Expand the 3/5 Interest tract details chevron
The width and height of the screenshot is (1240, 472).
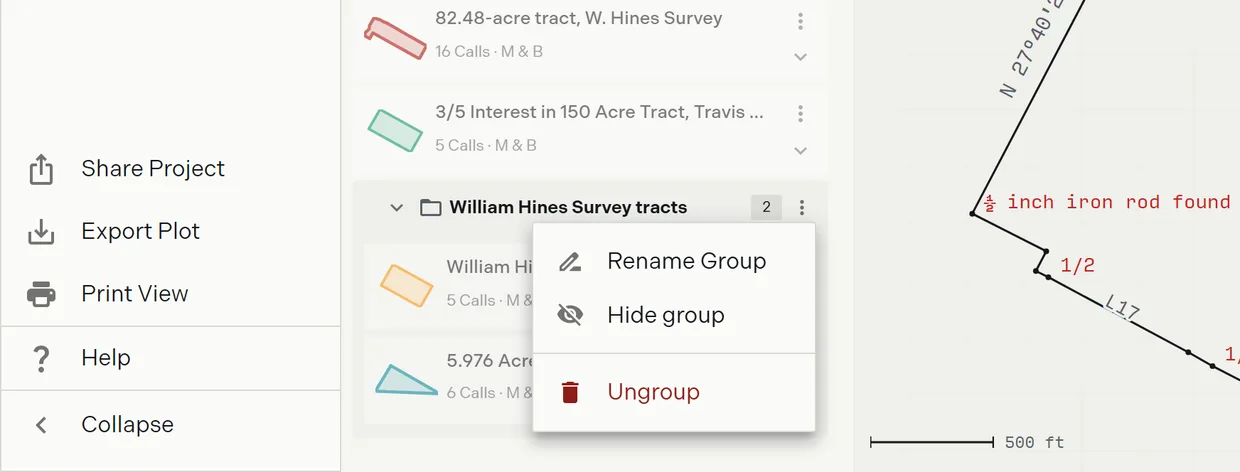pyautogui.click(x=800, y=151)
